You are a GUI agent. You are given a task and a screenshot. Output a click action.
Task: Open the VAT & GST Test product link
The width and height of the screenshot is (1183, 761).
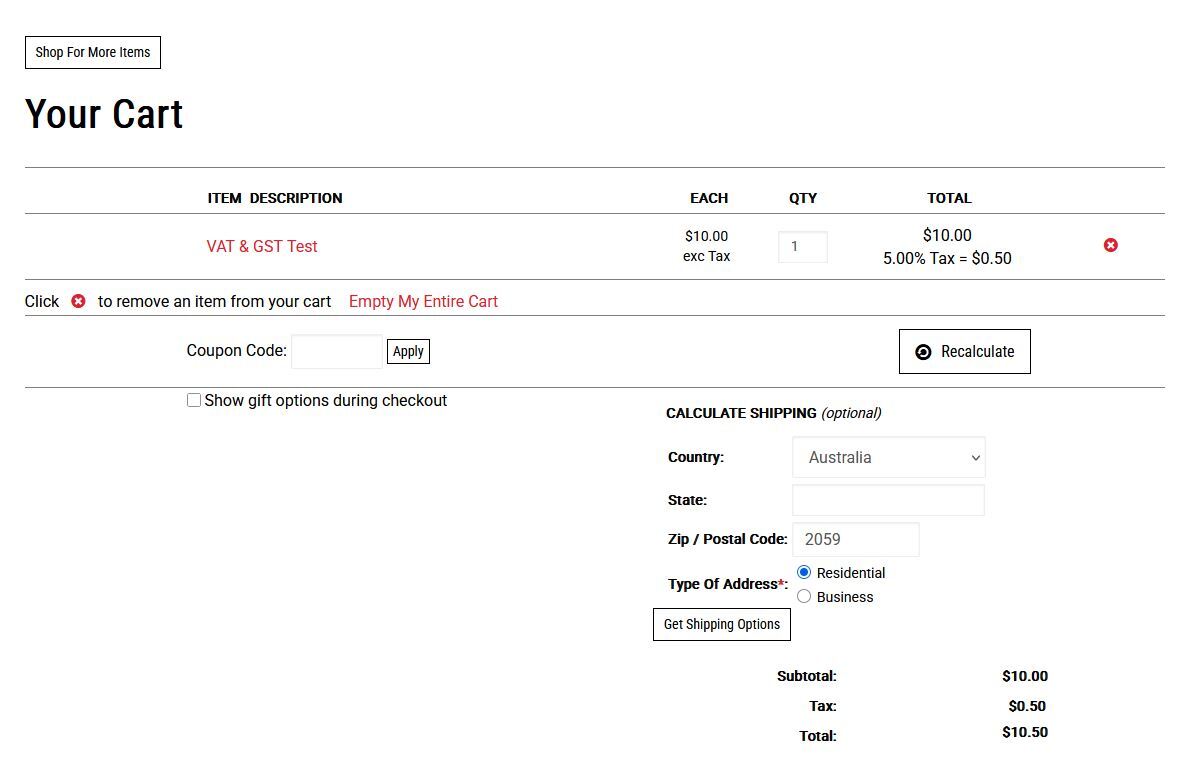pyautogui.click(x=262, y=246)
